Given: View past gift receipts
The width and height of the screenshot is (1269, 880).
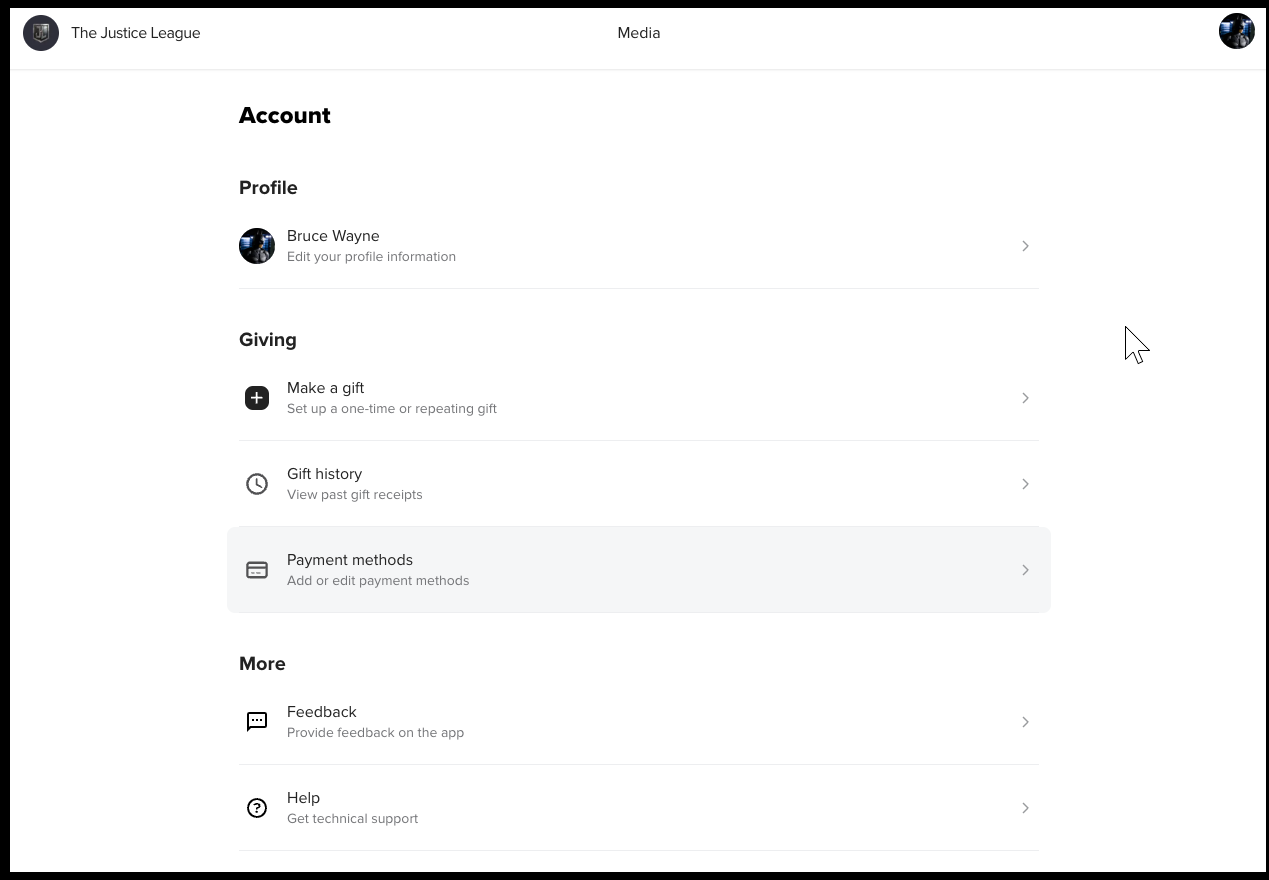Looking at the screenshot, I should click(x=354, y=495).
